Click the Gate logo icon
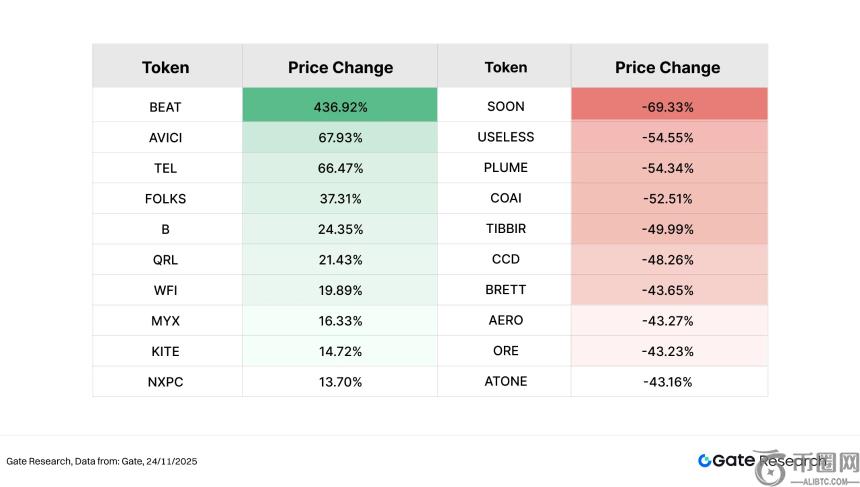 pyautogui.click(x=705, y=461)
